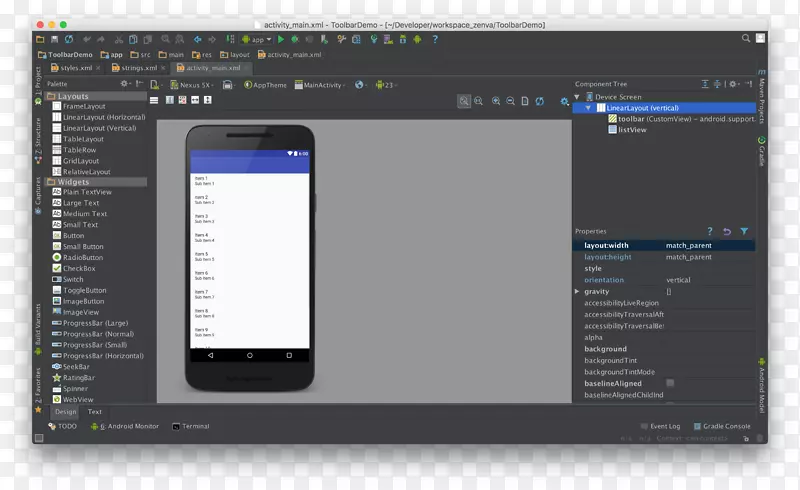Collapse the Device Screen tree node
Screen dimensions: 800x490
click(578, 96)
